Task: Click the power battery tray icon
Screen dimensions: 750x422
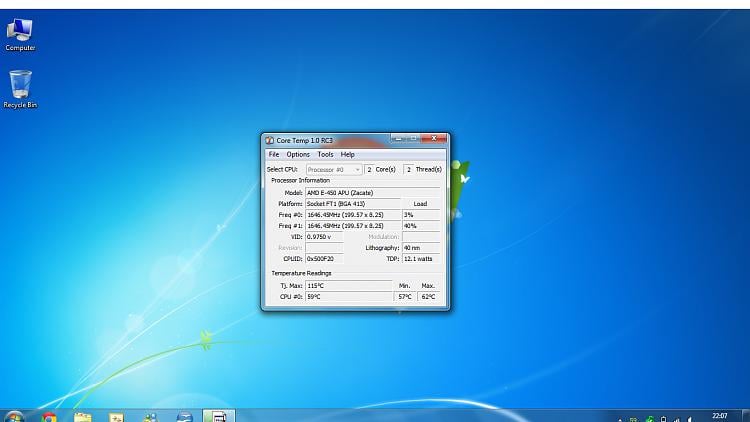Action: (663, 420)
